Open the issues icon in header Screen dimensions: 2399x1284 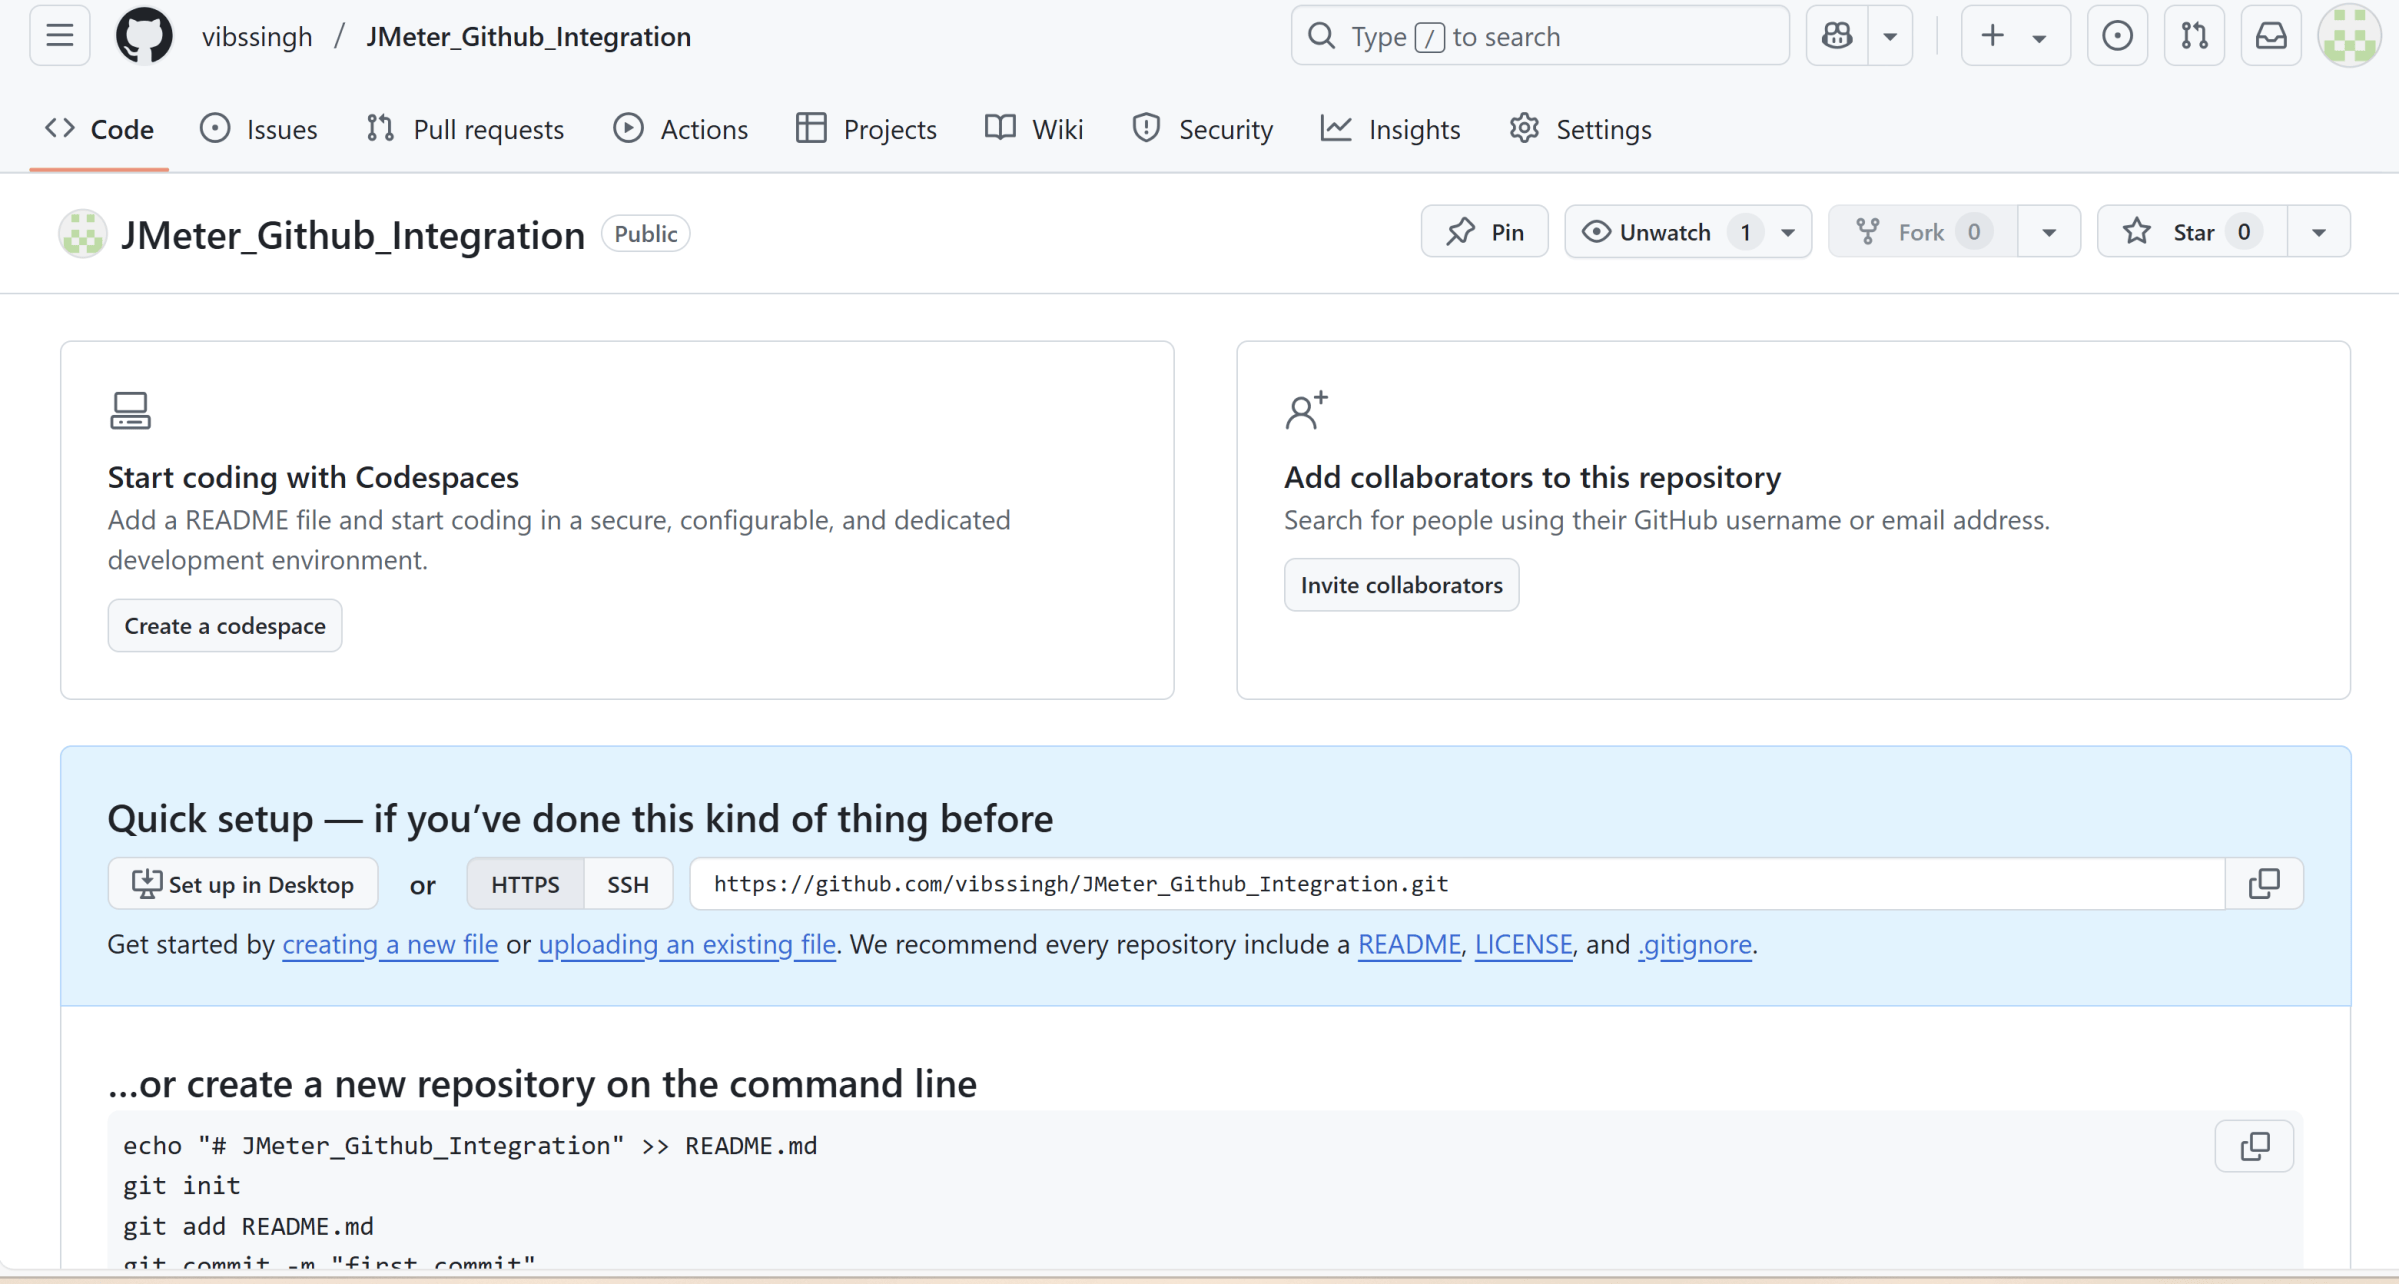pyautogui.click(x=2117, y=36)
